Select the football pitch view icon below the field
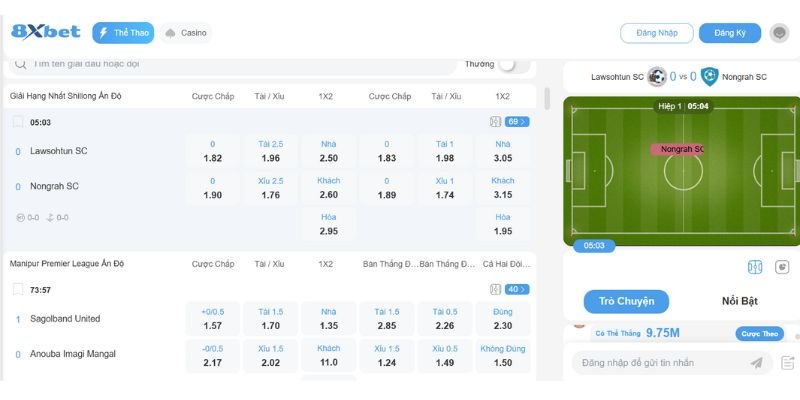The height and width of the screenshot is (400, 800). pos(755,268)
